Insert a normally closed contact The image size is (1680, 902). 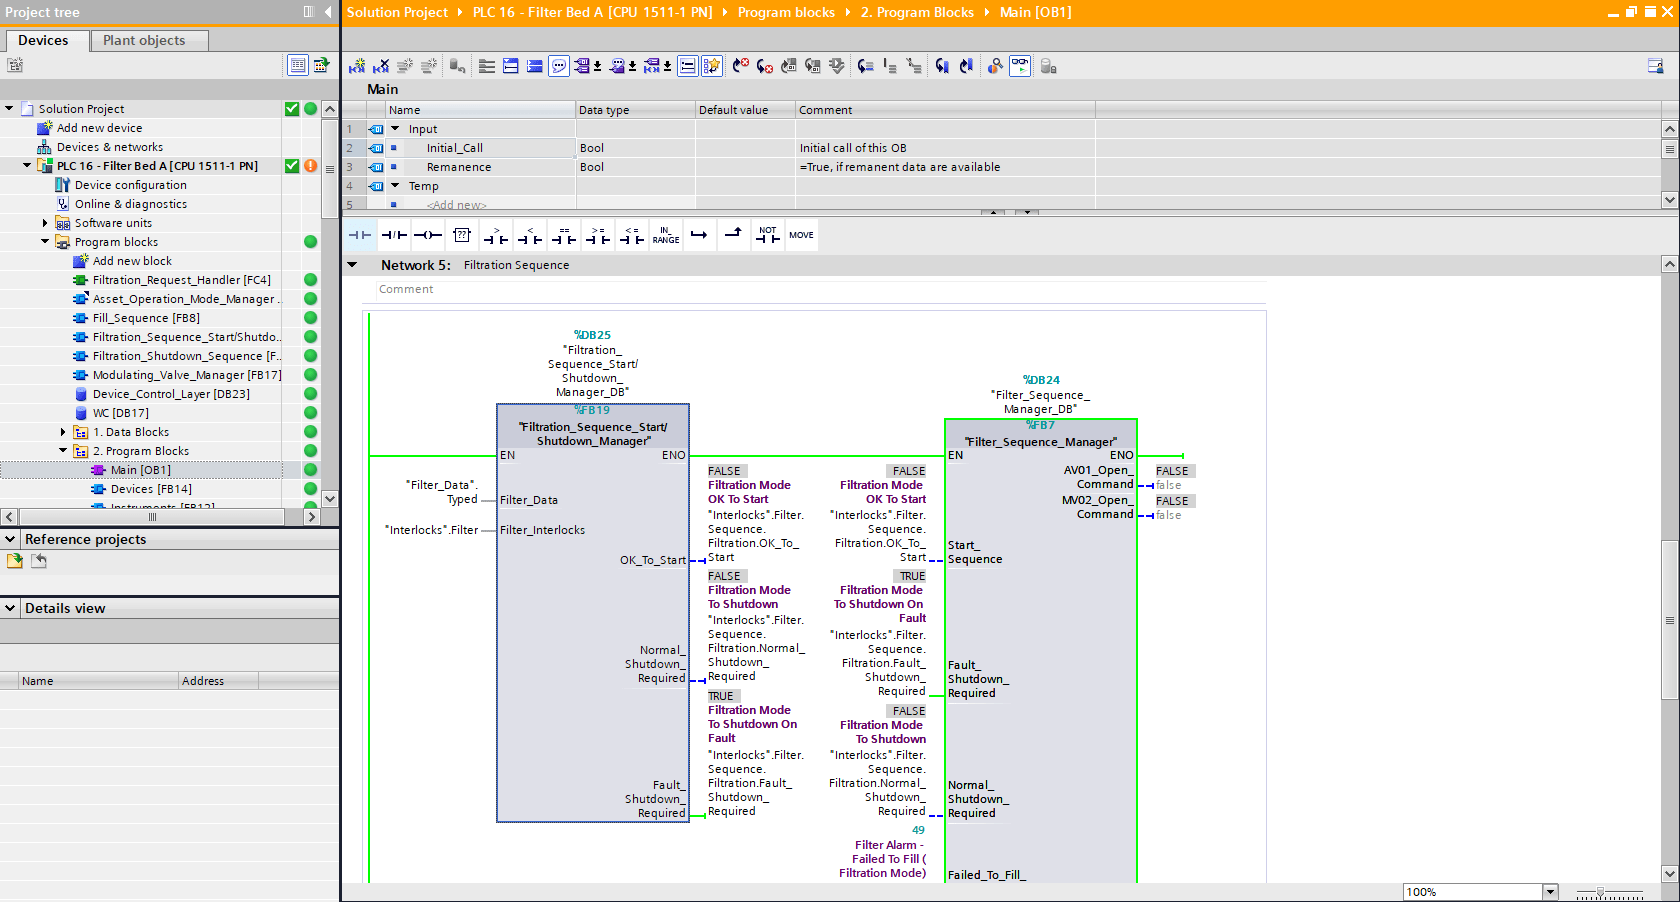click(394, 235)
